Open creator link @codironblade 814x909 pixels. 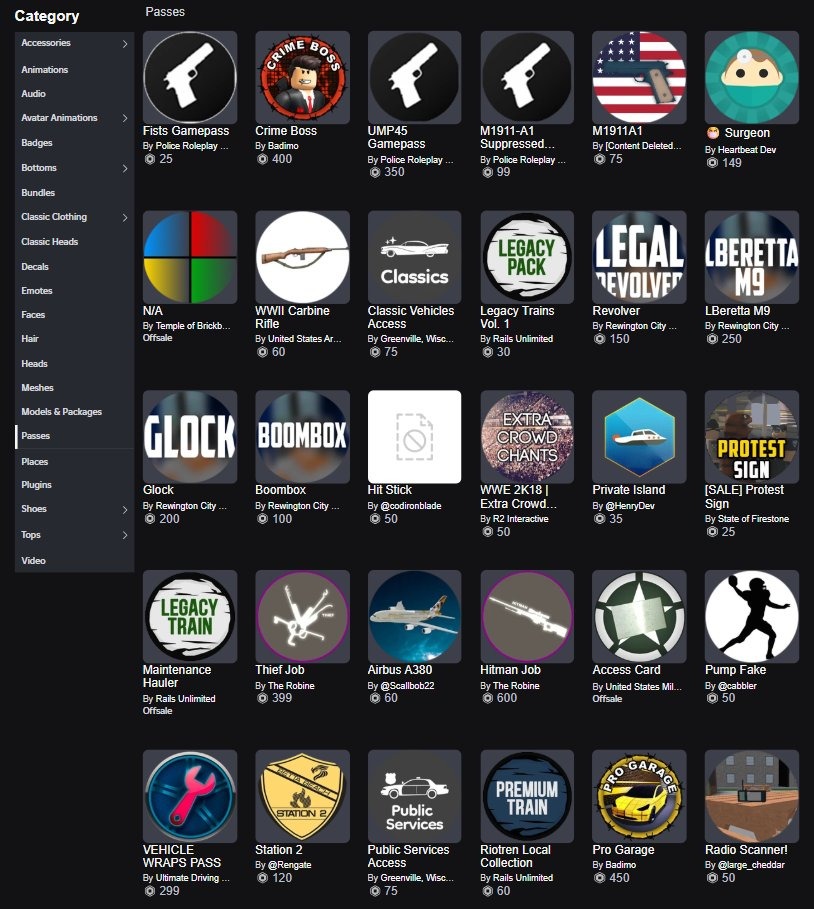tap(410, 506)
